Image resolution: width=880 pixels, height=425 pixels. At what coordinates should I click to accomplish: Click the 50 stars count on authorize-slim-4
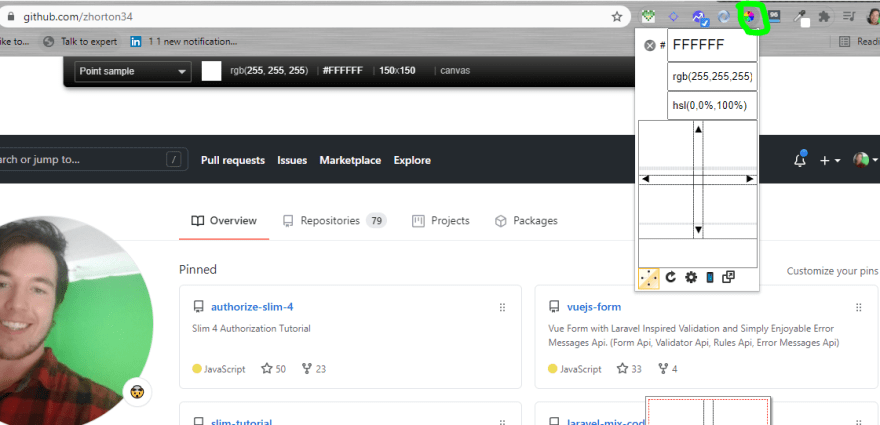pyautogui.click(x=274, y=369)
